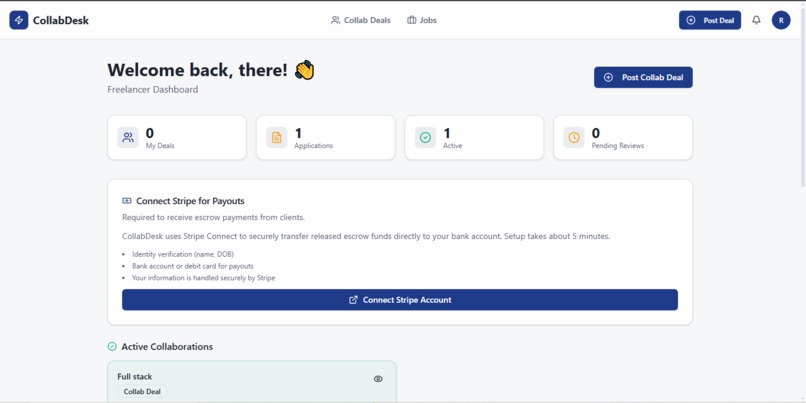Open the Applications stat card
The width and height of the screenshot is (806, 403).
(x=325, y=138)
